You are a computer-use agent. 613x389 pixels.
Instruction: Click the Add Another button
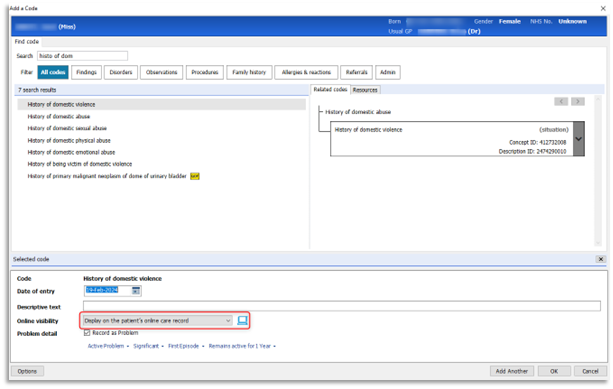pyautogui.click(x=512, y=371)
